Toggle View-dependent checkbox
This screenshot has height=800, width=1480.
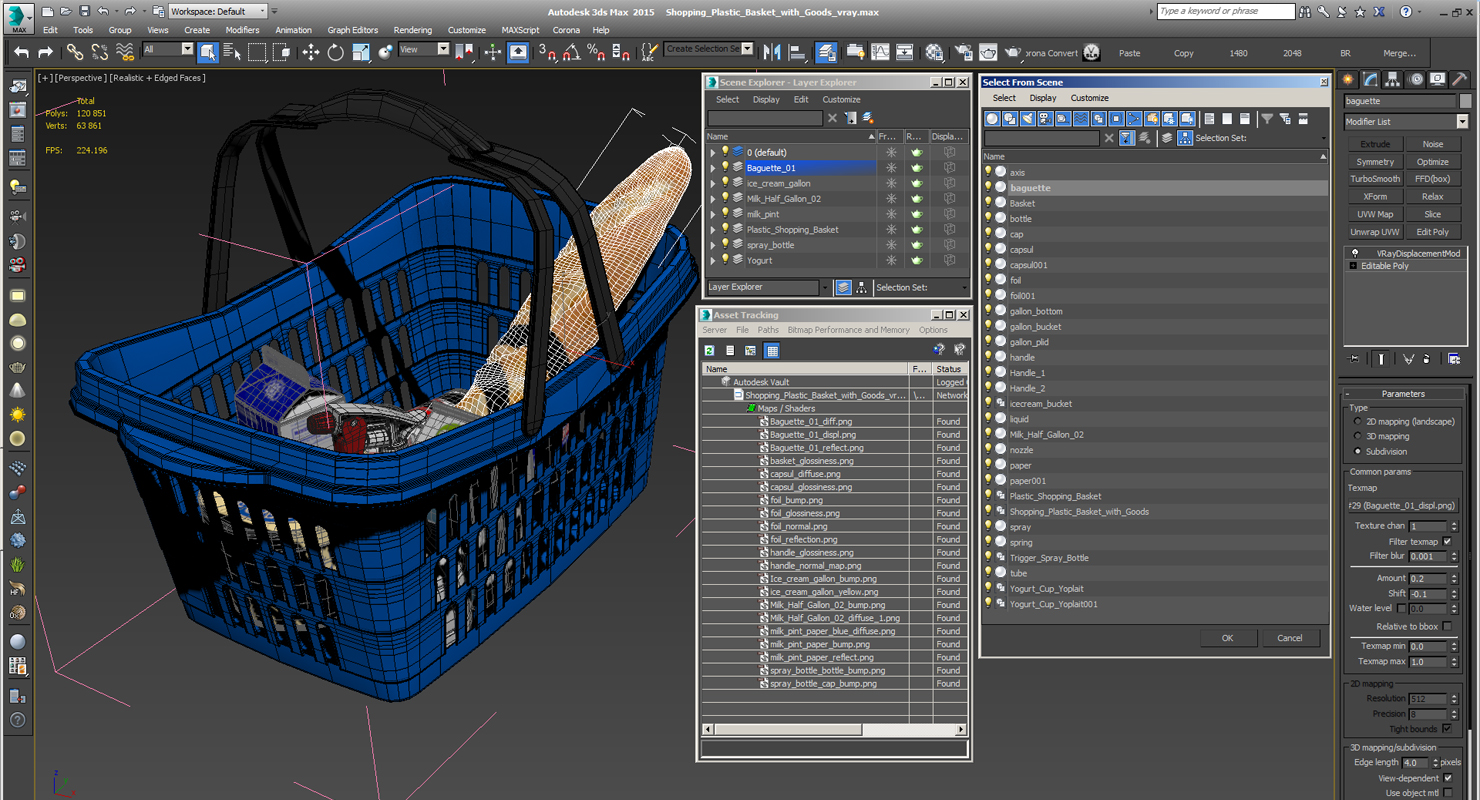coord(1447,778)
